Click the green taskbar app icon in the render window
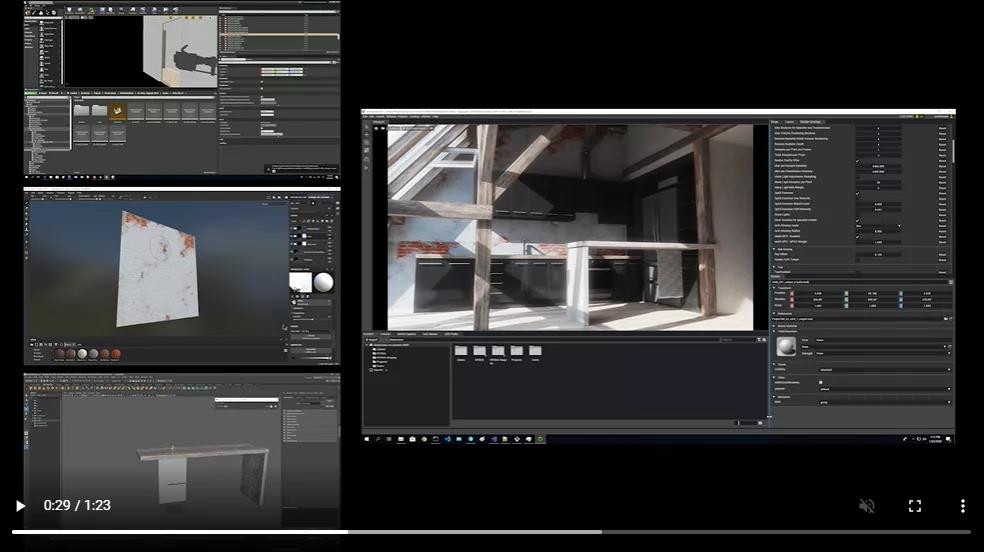This screenshot has width=984, height=552. coord(540,439)
